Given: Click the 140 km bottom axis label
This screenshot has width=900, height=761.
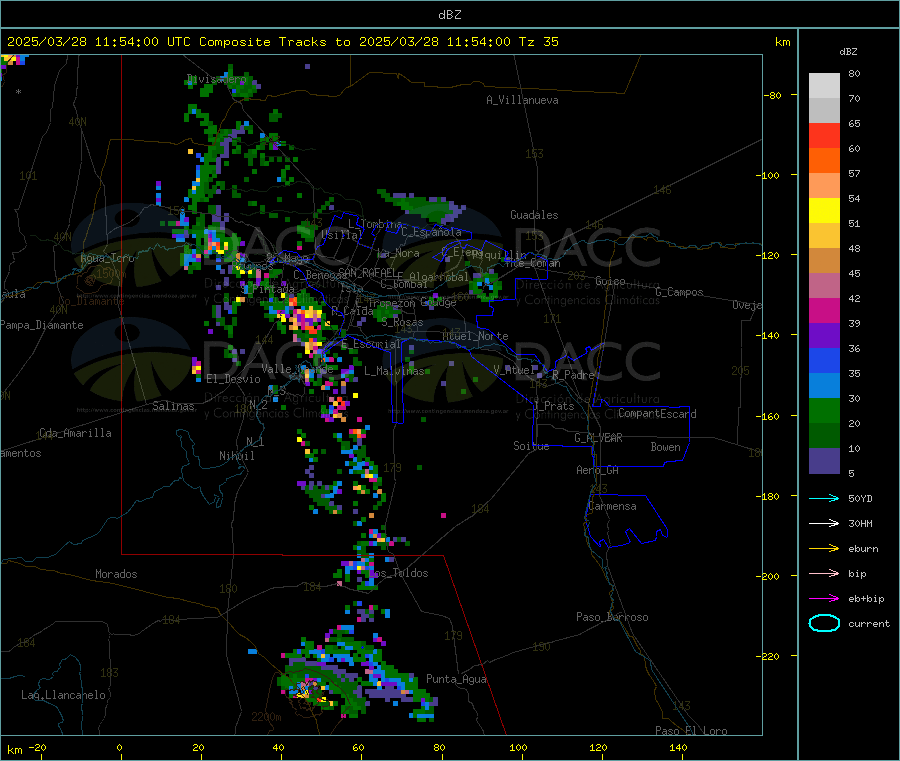Looking at the screenshot, I should pos(678,747).
